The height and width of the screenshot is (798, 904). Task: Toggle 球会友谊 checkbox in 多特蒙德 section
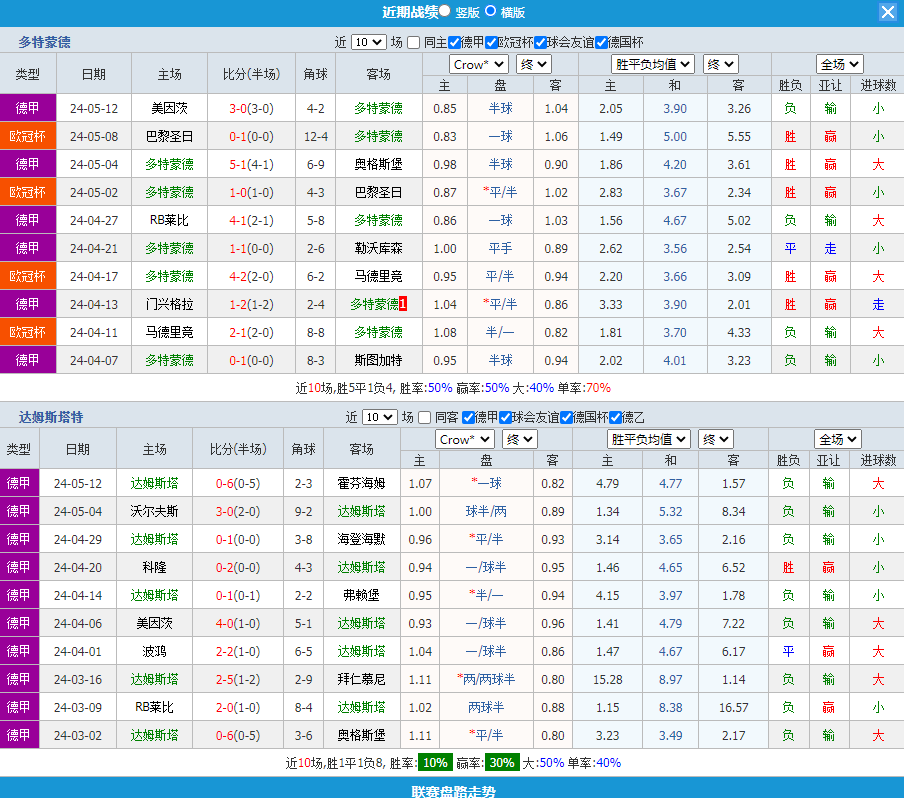tap(540, 43)
